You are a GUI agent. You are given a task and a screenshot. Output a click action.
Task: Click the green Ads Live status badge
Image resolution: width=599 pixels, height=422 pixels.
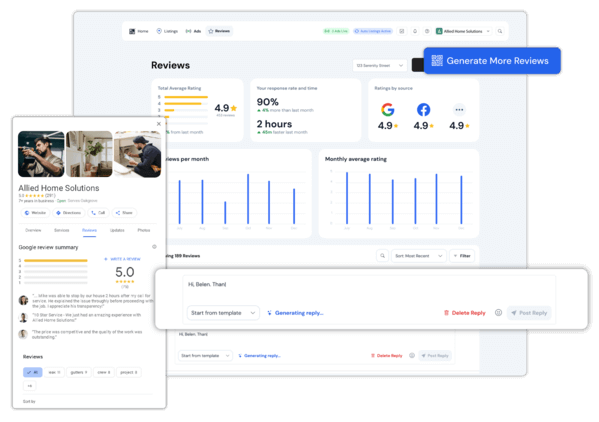coord(336,31)
